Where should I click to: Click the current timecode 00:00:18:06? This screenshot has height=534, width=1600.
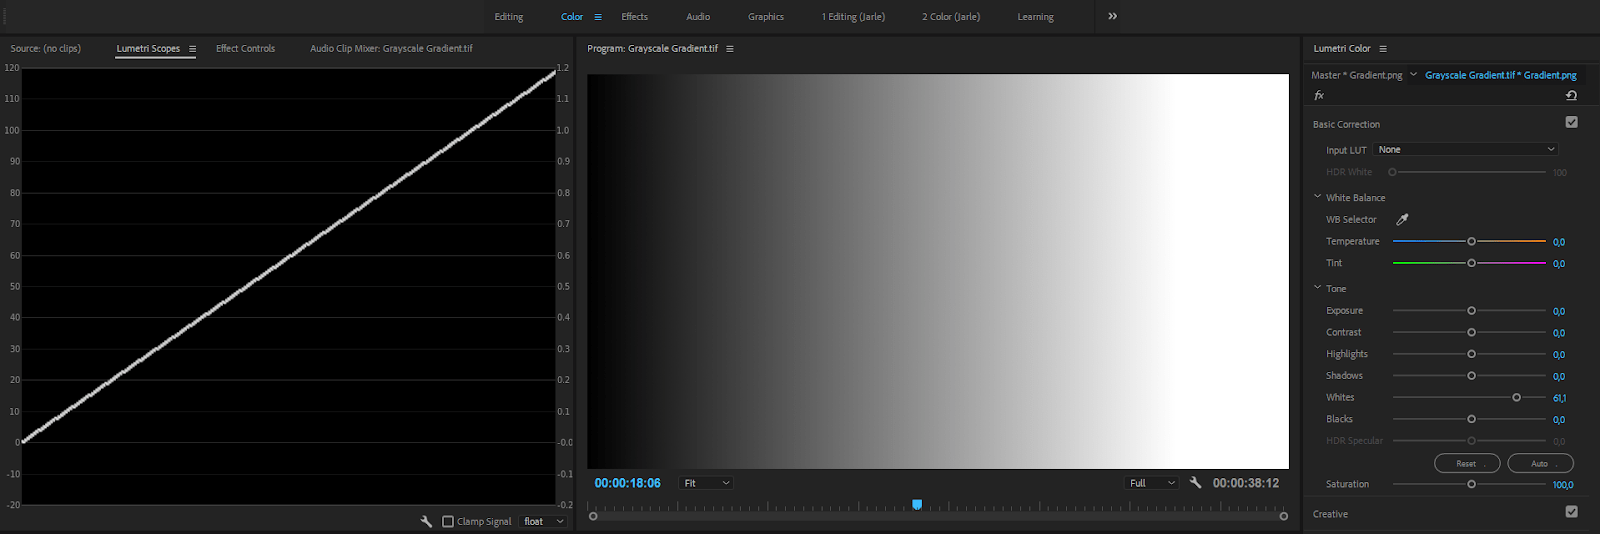pos(627,483)
